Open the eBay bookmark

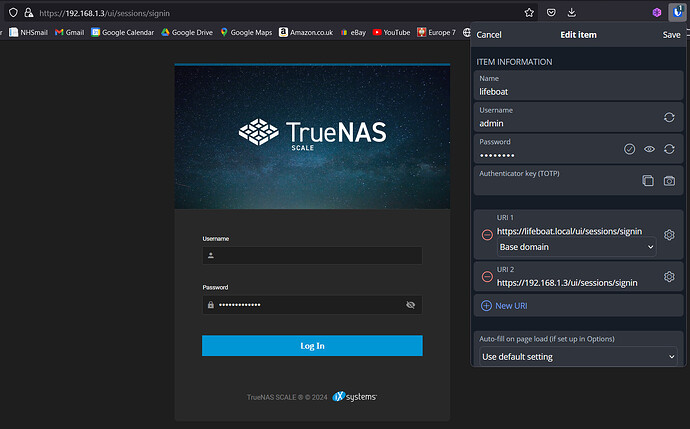pos(353,32)
